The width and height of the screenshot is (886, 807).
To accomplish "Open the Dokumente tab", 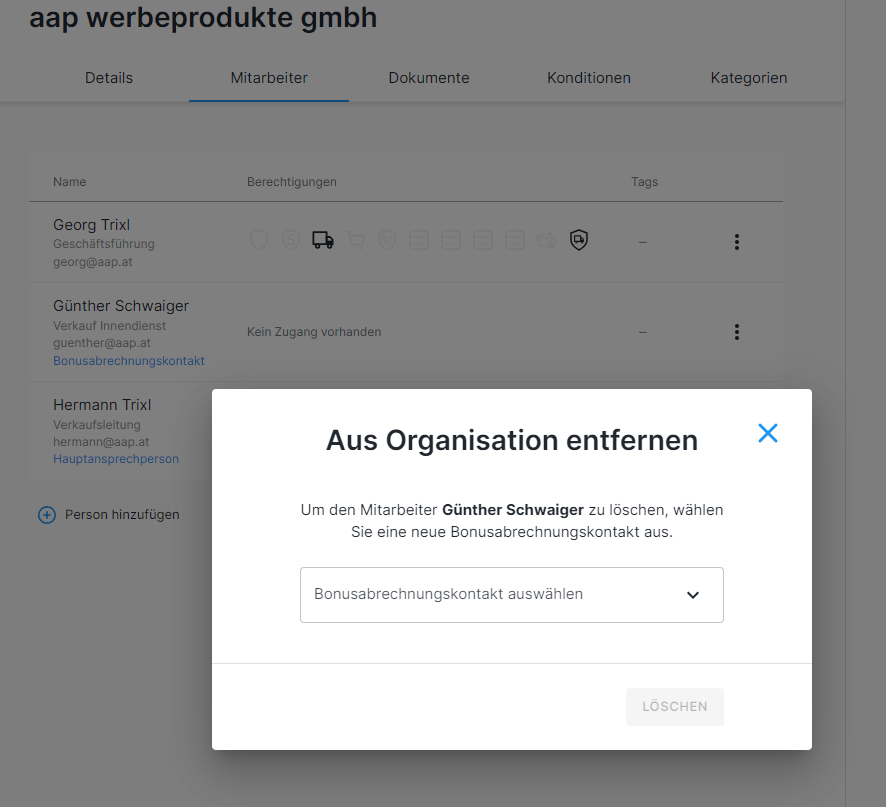I will [429, 78].
